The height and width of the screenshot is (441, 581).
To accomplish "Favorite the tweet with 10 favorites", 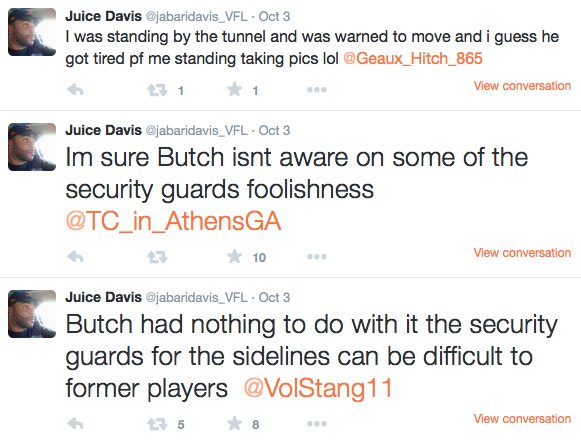I will [235, 256].
